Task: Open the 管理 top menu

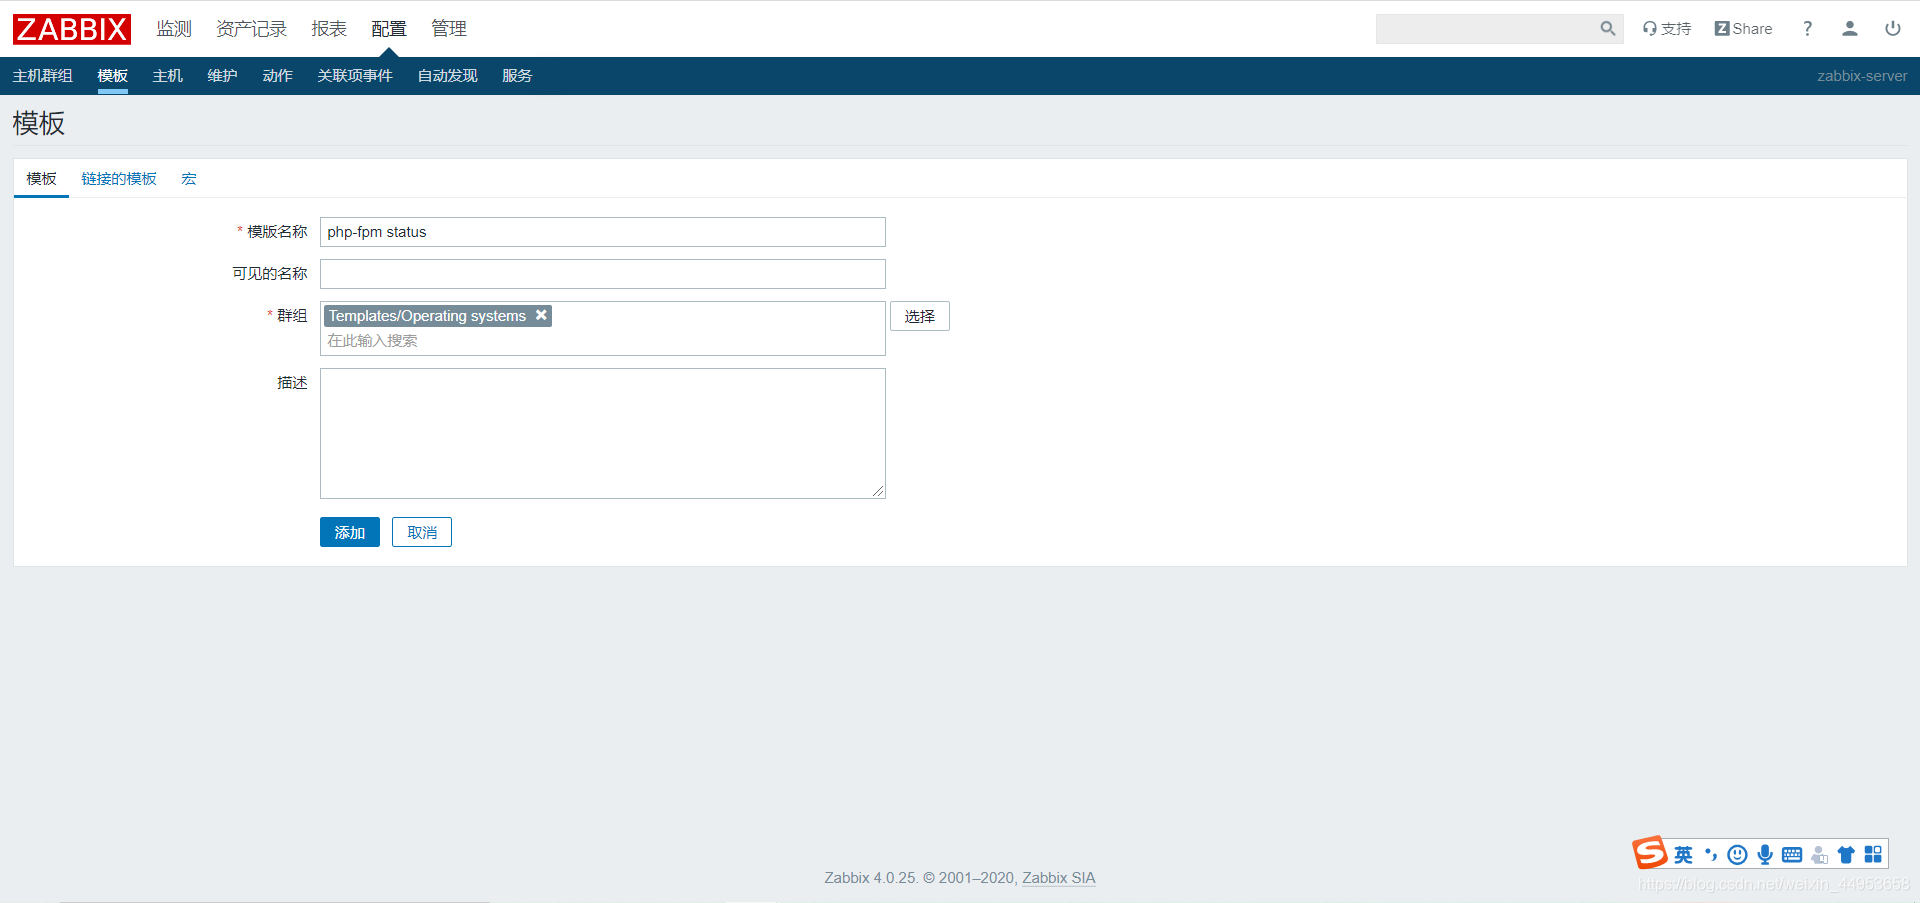Action: tap(449, 29)
